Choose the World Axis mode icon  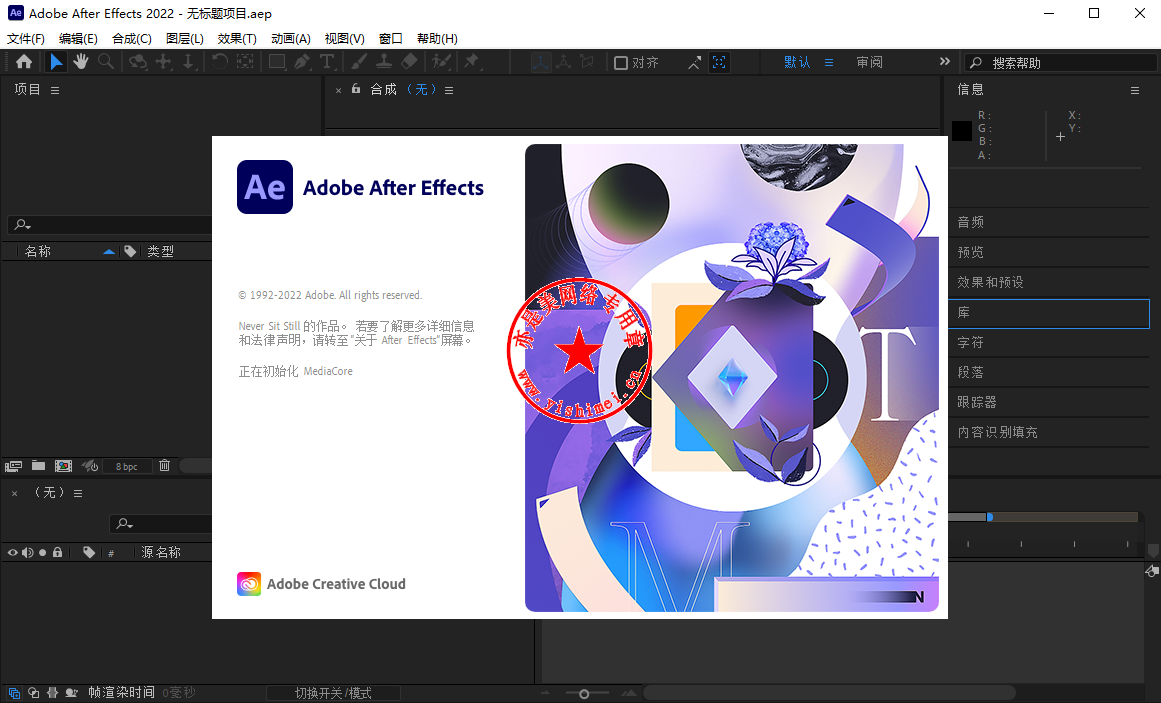(x=564, y=62)
